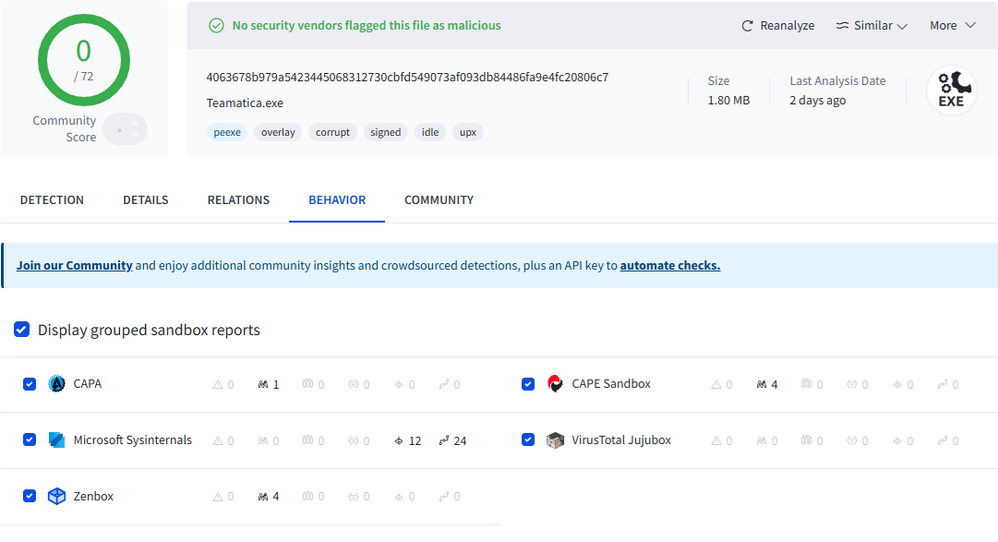Screen dimensions: 998x542
Task: Click the Similar approximate-equal icon
Action: click(842, 25)
